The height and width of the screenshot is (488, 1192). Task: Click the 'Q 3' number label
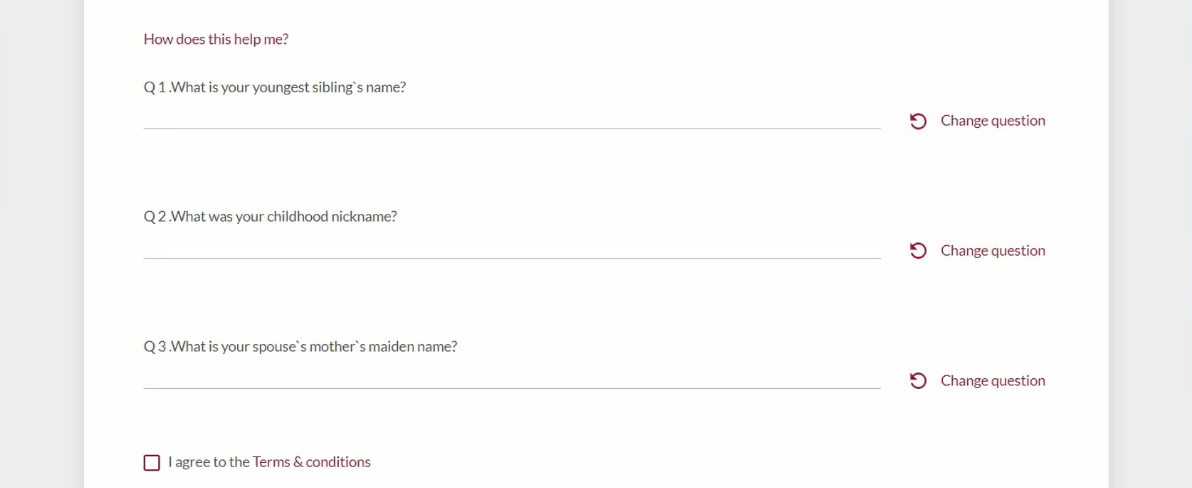[x=155, y=347]
